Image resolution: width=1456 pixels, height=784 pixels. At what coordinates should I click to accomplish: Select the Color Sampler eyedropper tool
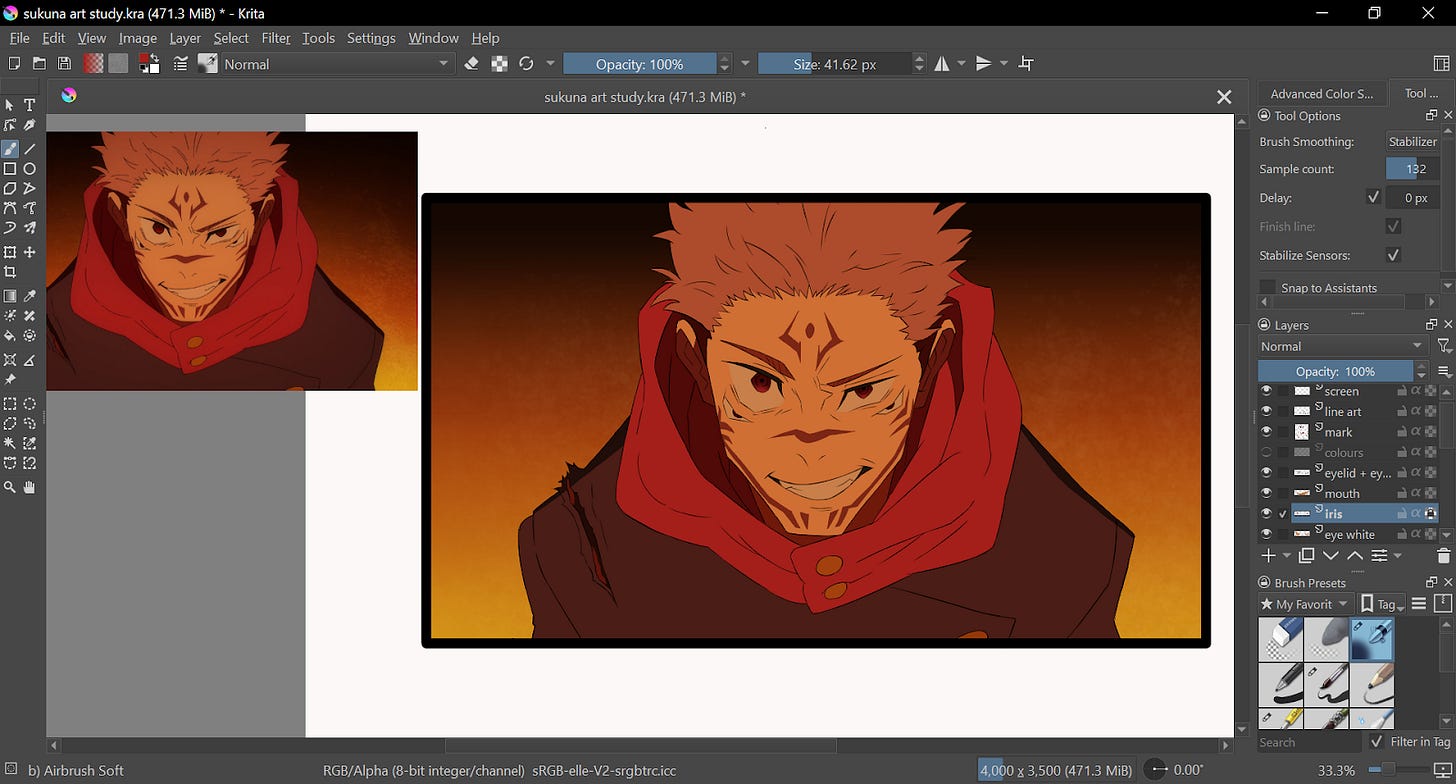pyautogui.click(x=30, y=296)
